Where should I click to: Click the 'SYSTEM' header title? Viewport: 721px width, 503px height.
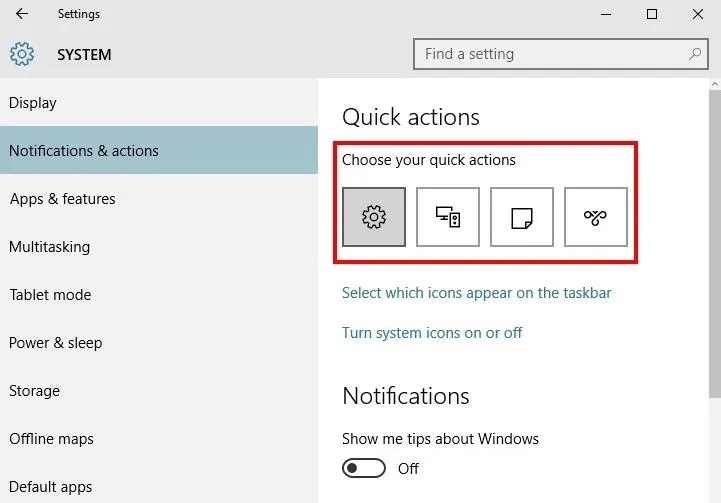(x=84, y=55)
